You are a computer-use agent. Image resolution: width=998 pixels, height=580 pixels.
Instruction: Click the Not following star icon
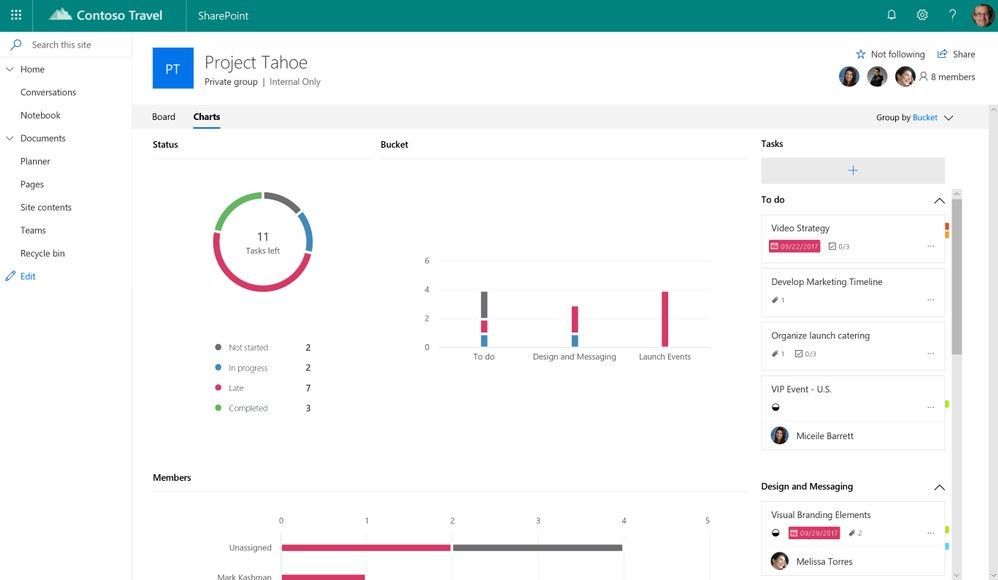click(x=861, y=54)
